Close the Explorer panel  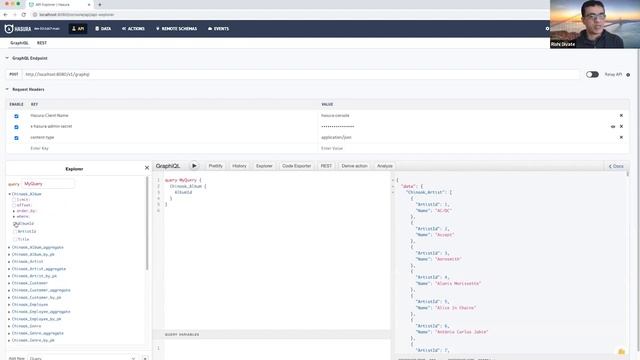[x=147, y=168]
